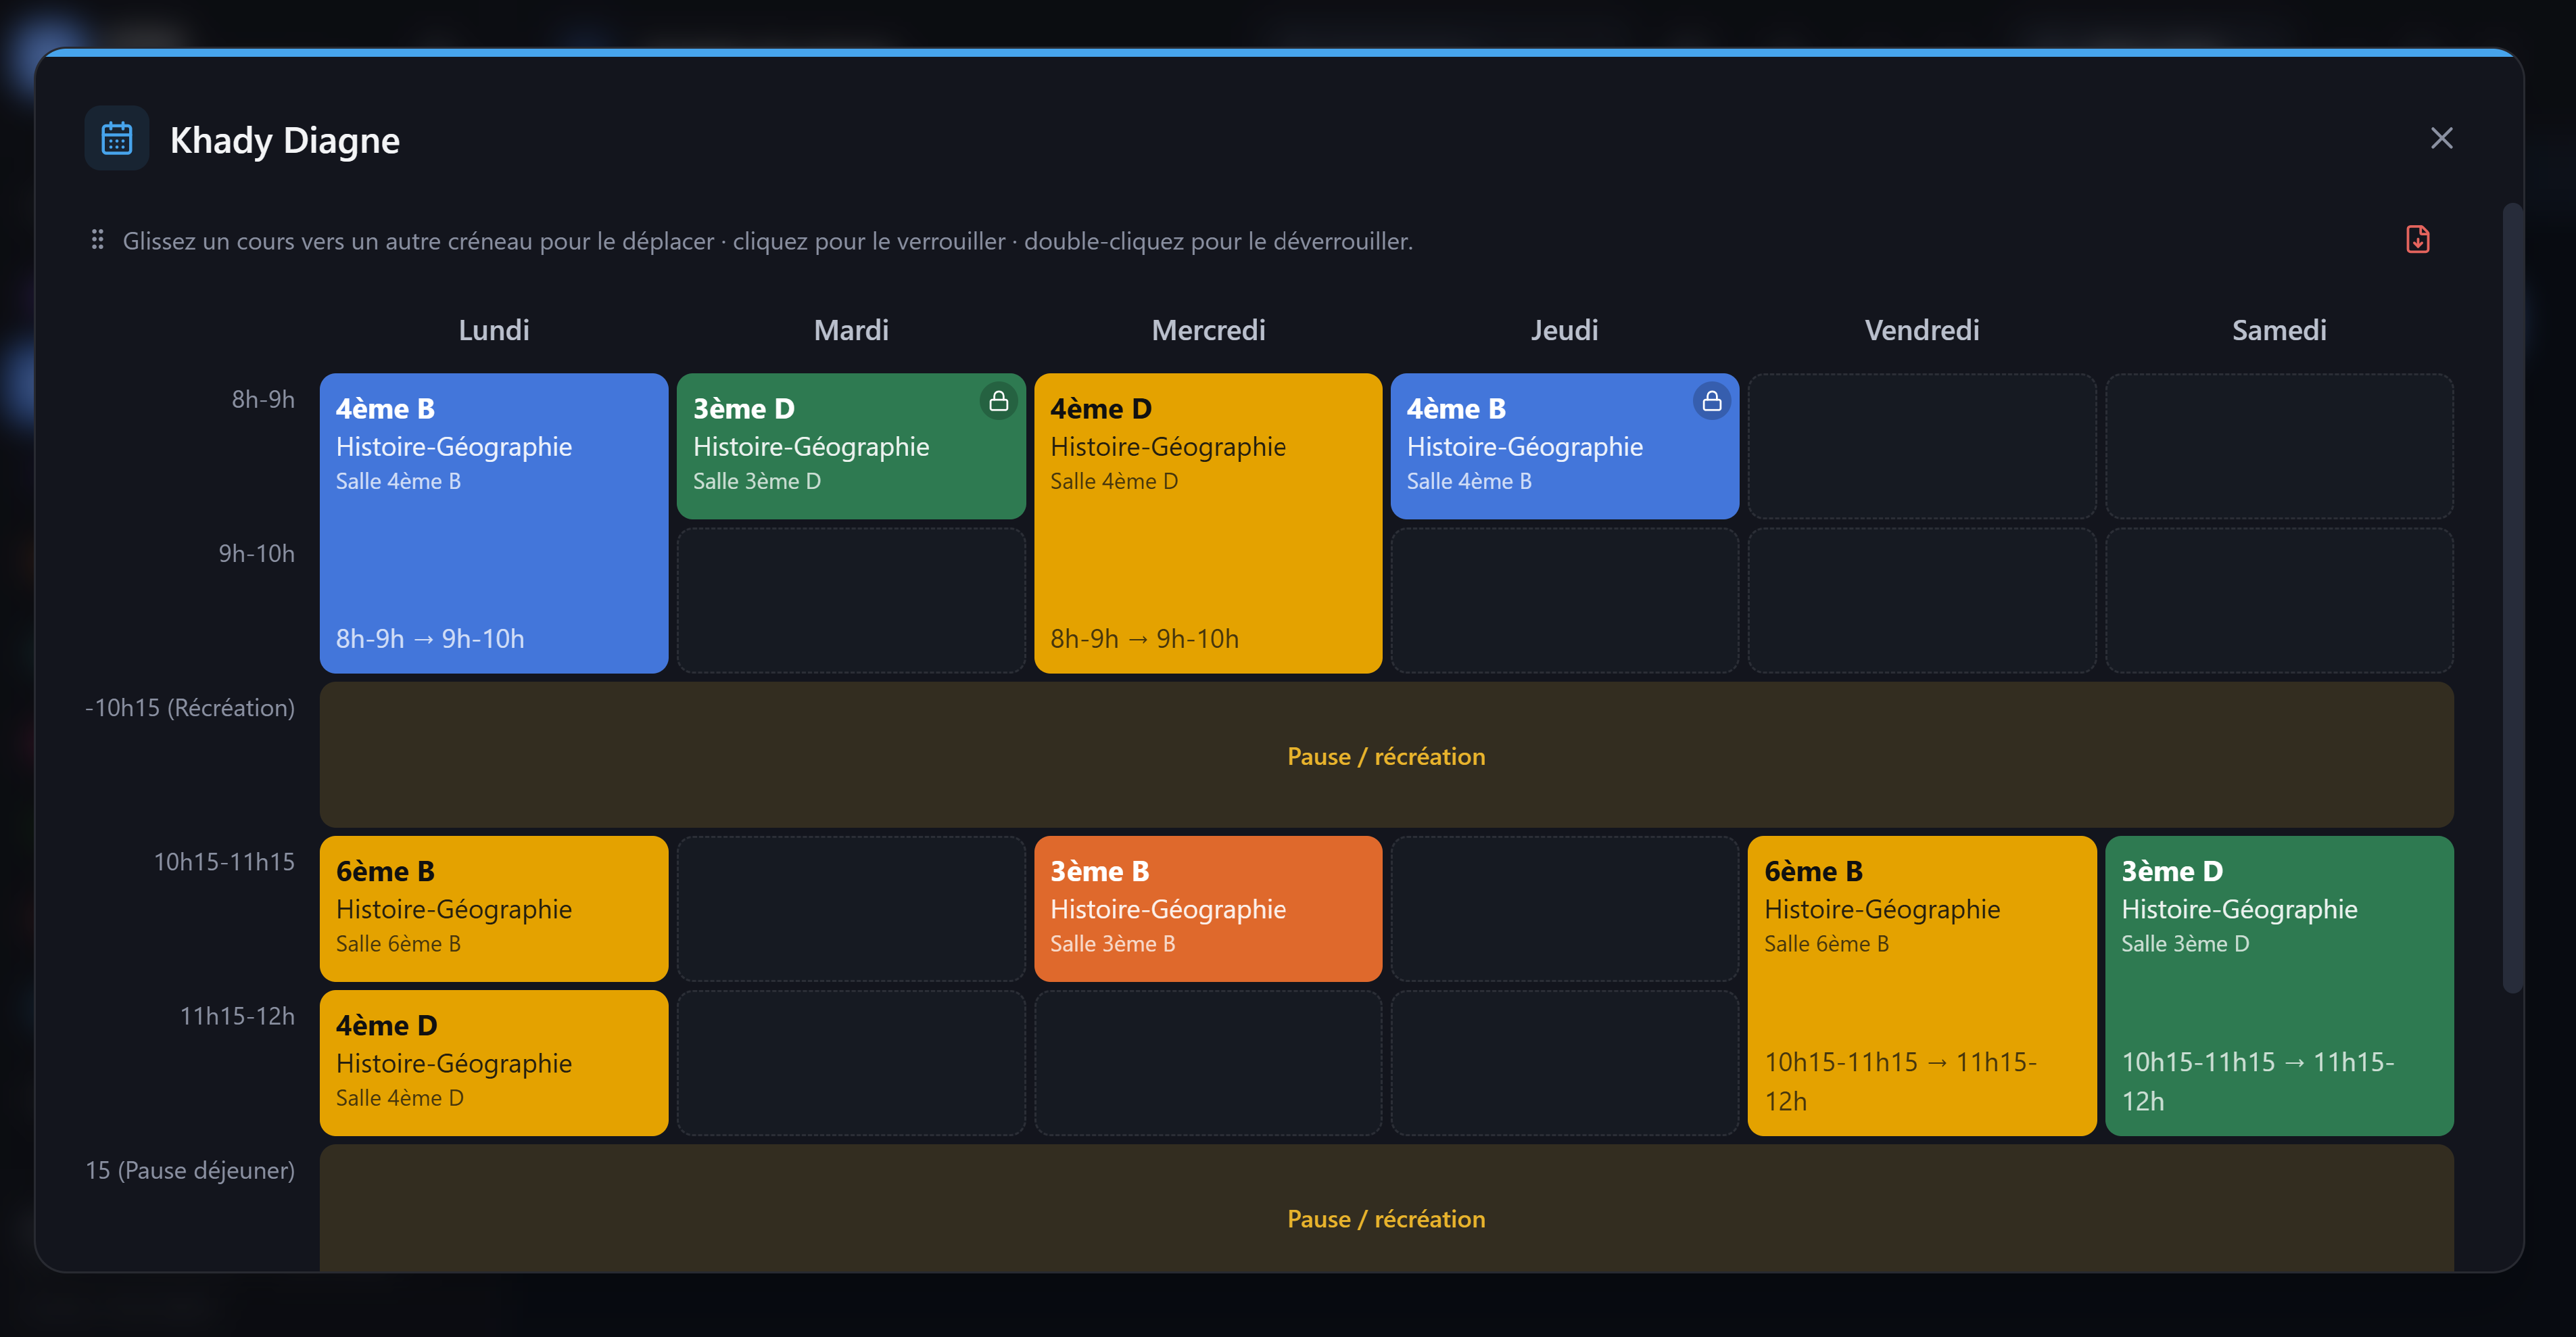Select Samedi 3ème D green course block

(x=2279, y=986)
